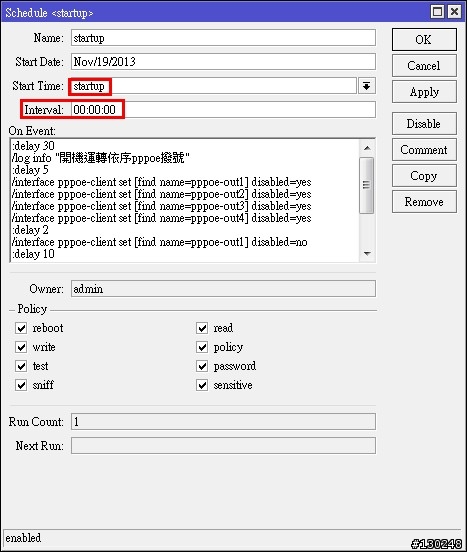The height and width of the screenshot is (552, 467).
Task: Toggle the password policy checkbox
Action: pos(202,366)
